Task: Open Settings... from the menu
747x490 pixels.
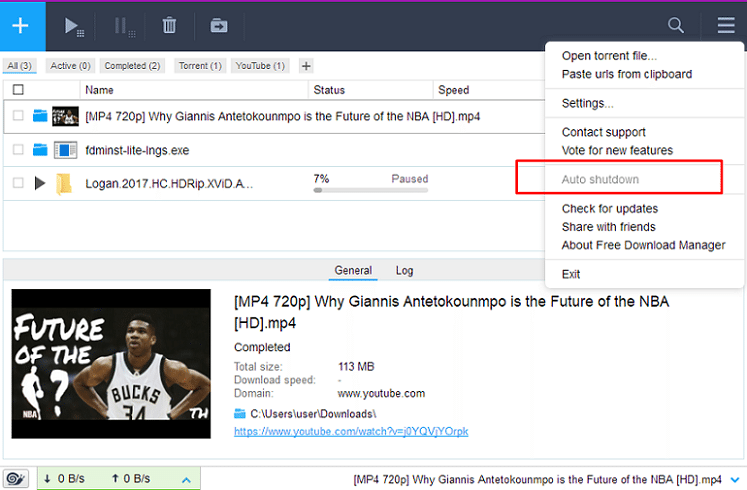Action: [x=587, y=103]
